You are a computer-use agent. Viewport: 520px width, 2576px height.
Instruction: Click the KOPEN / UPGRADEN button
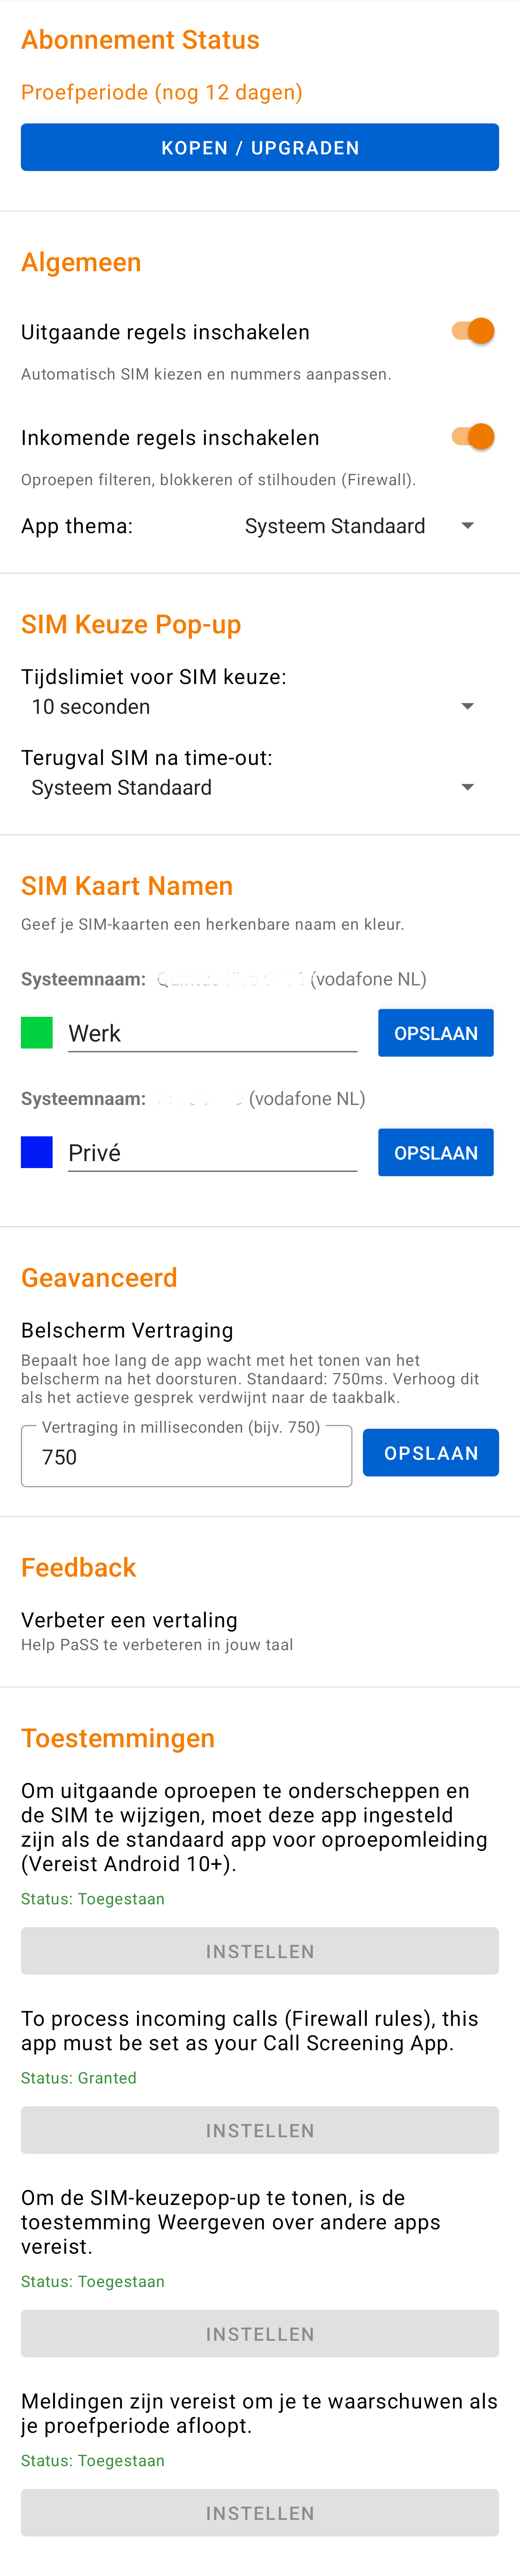(x=259, y=147)
